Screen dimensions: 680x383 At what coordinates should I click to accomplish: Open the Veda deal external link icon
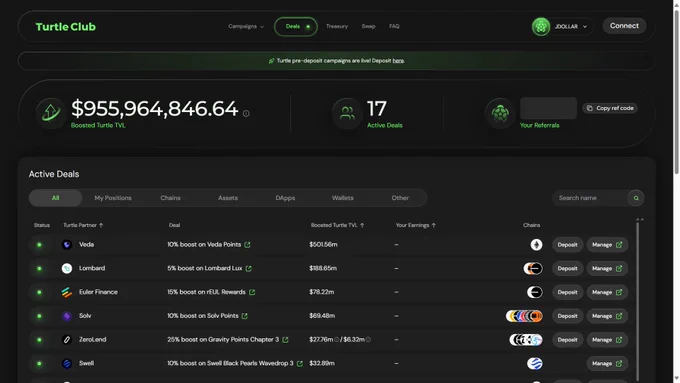pos(247,245)
